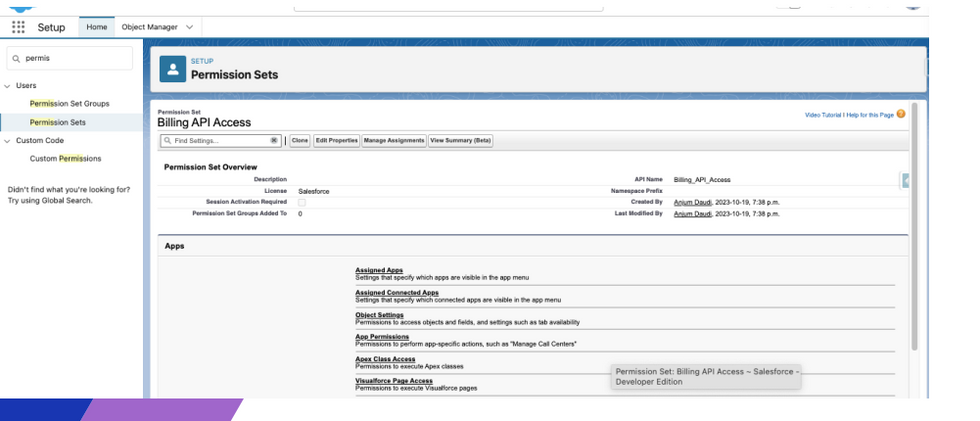Open the App Permissions link

(x=382, y=337)
